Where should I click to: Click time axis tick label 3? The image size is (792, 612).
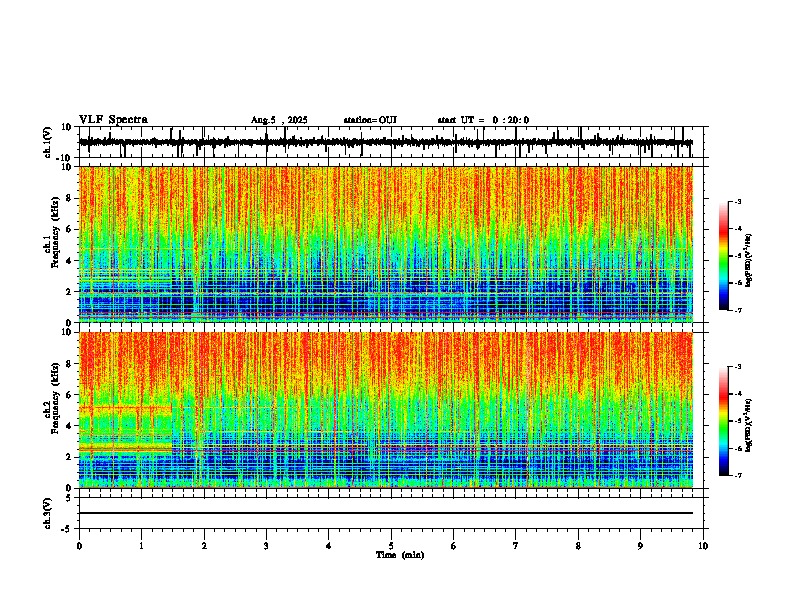266,546
